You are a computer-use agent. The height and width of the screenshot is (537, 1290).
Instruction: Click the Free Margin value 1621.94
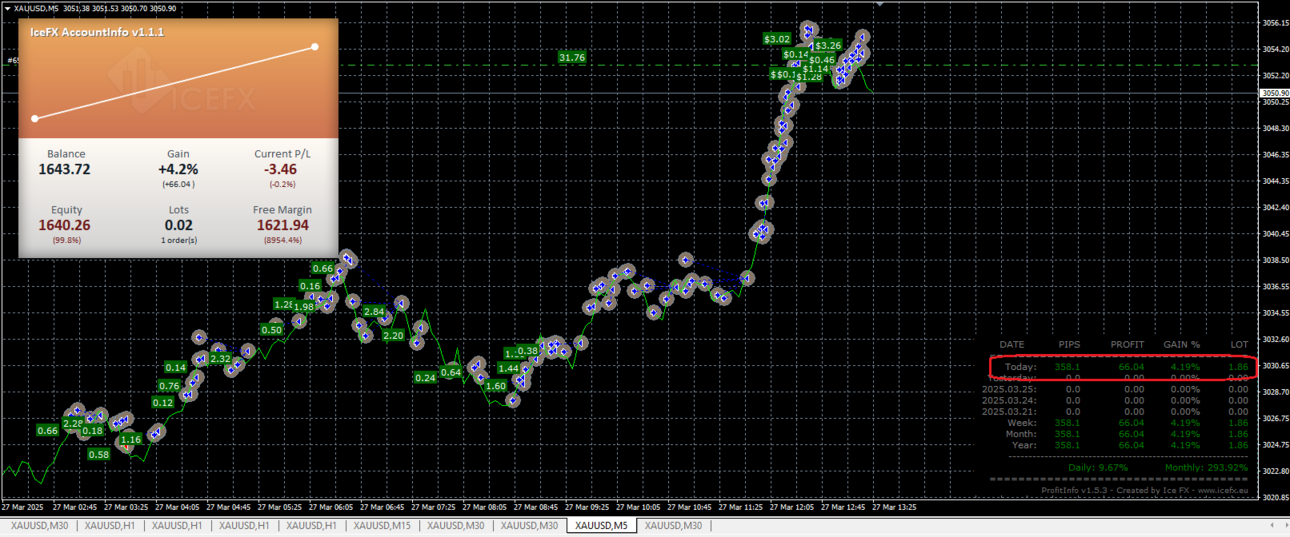pos(282,225)
